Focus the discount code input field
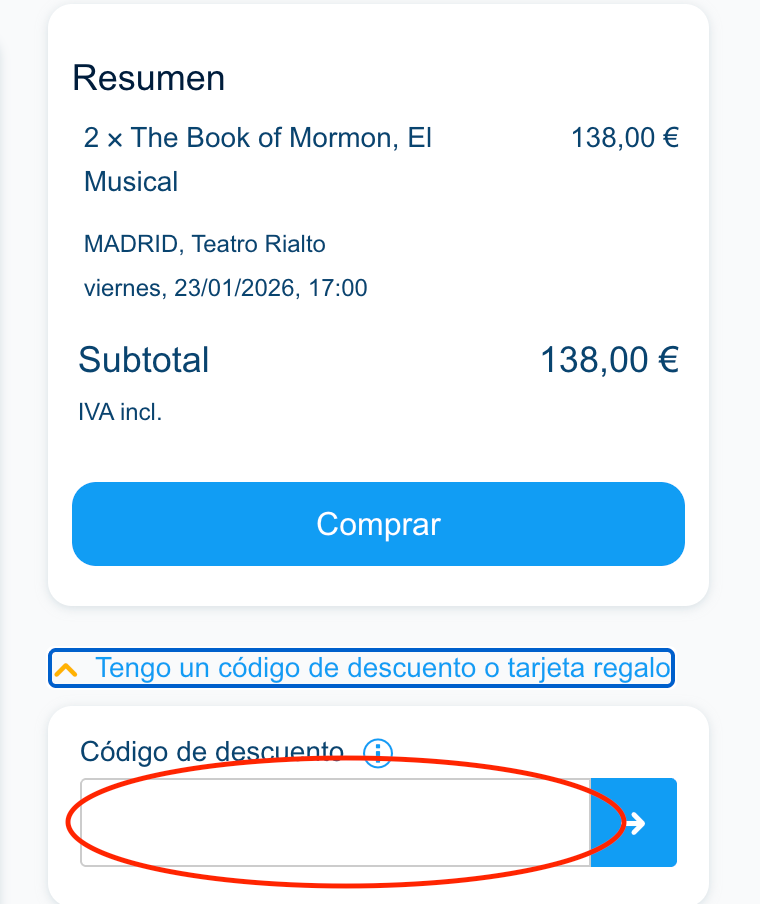The width and height of the screenshot is (760, 904). (x=335, y=822)
